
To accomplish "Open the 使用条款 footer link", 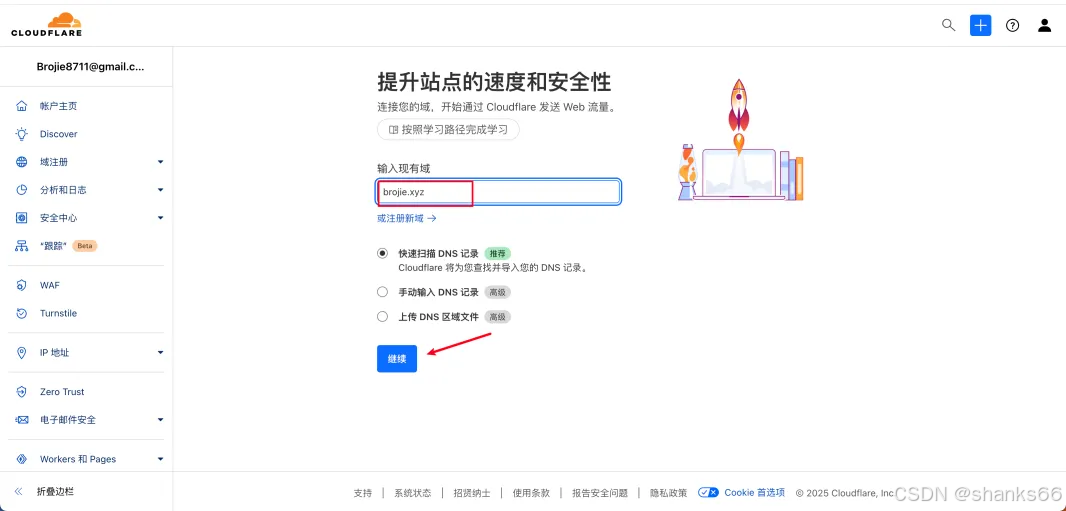I will tap(531, 493).
